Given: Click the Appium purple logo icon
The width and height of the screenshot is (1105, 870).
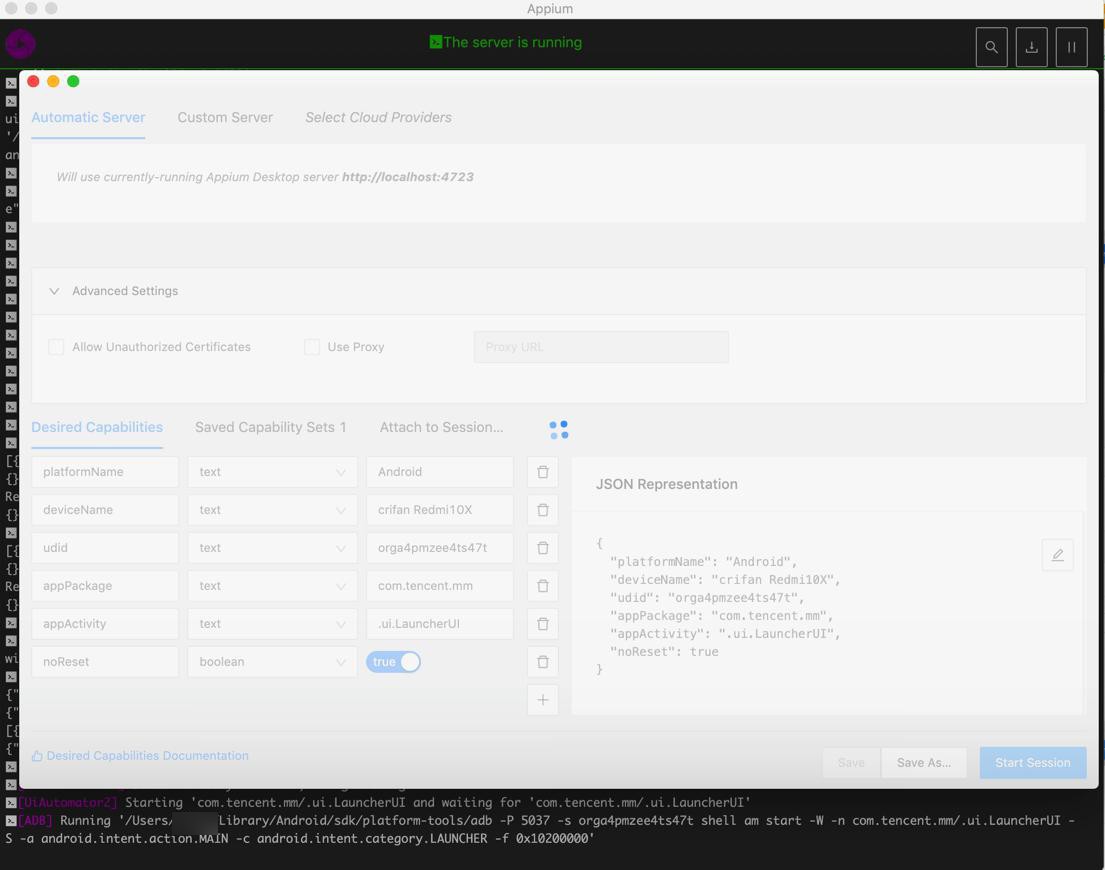Looking at the screenshot, I should (20, 44).
